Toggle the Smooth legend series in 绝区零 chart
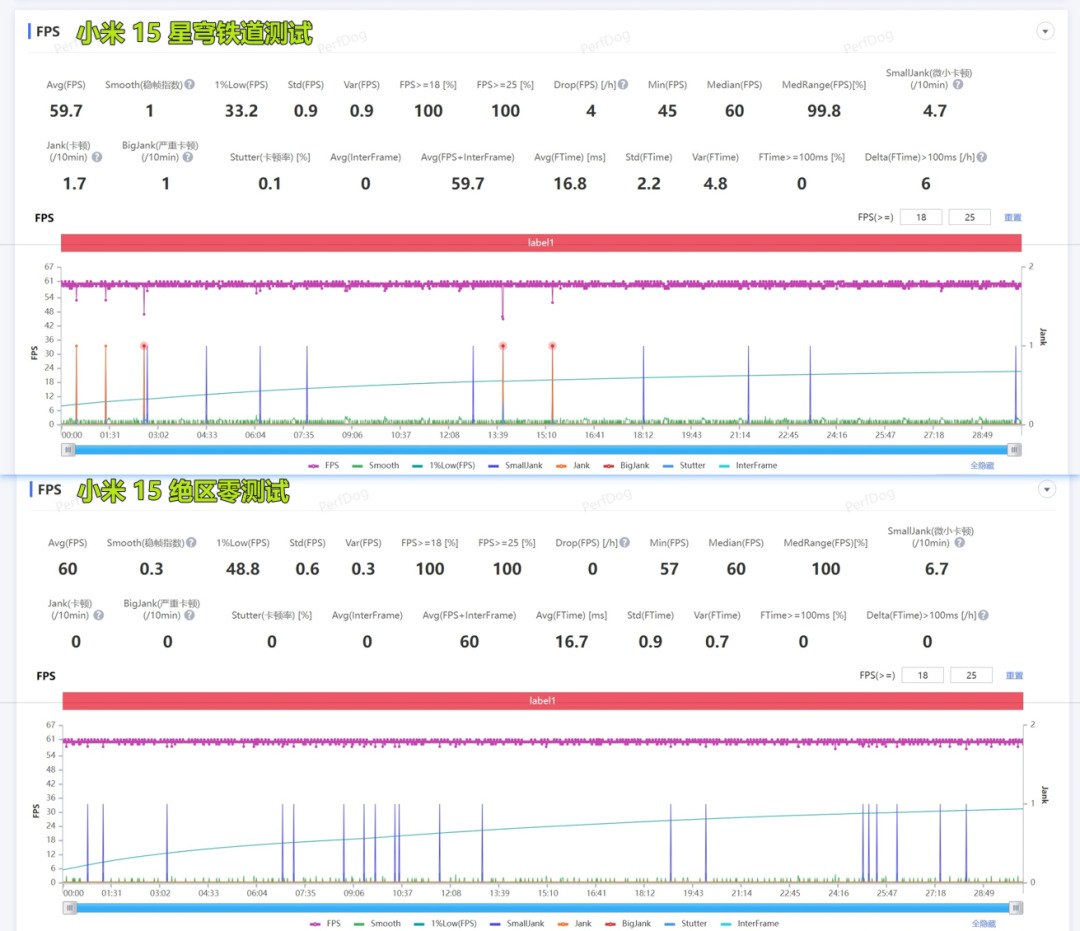This screenshot has height=931, width=1080. pyautogui.click(x=377, y=923)
